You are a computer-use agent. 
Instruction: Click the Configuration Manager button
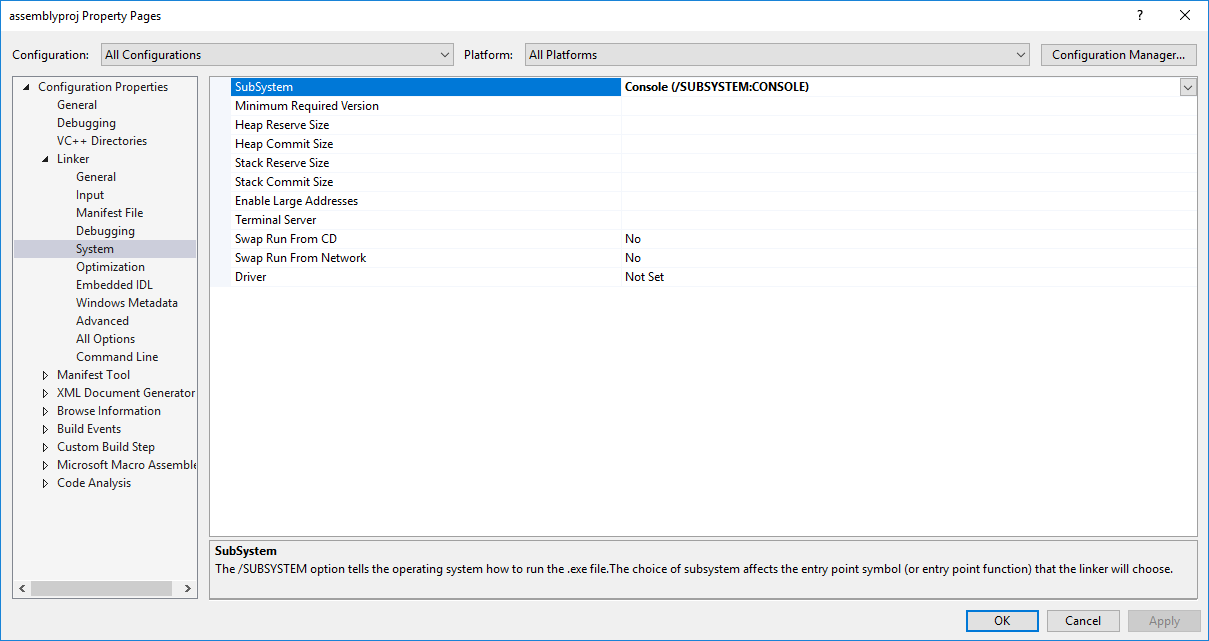click(x=1119, y=55)
